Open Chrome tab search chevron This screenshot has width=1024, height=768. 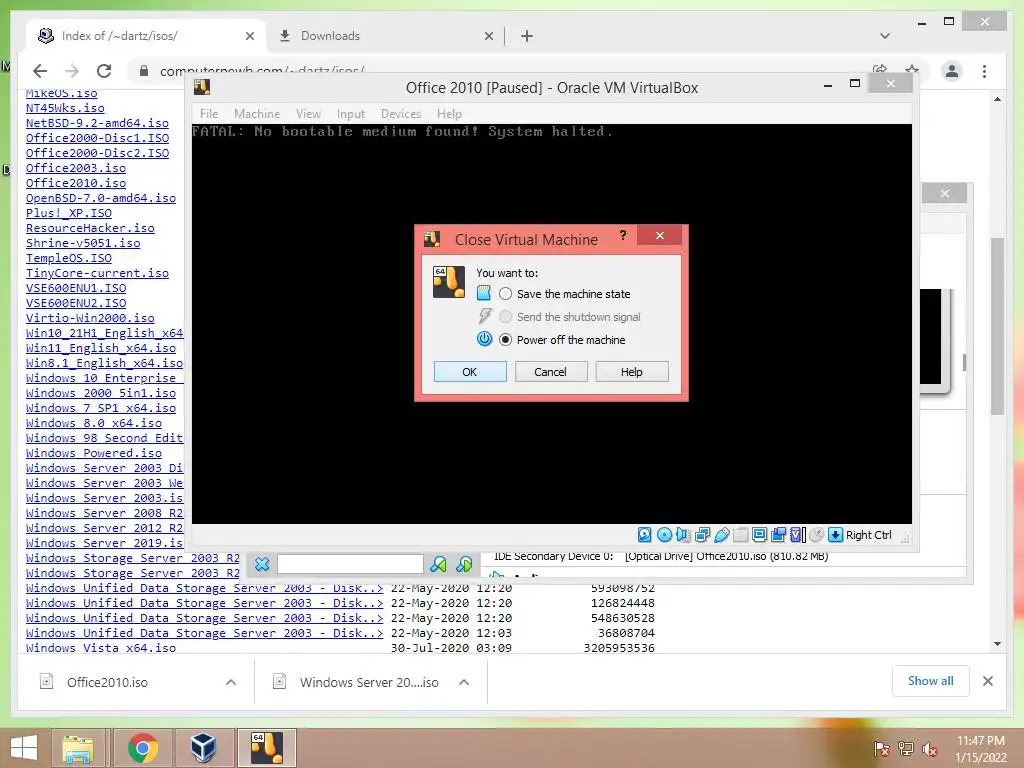click(x=885, y=36)
